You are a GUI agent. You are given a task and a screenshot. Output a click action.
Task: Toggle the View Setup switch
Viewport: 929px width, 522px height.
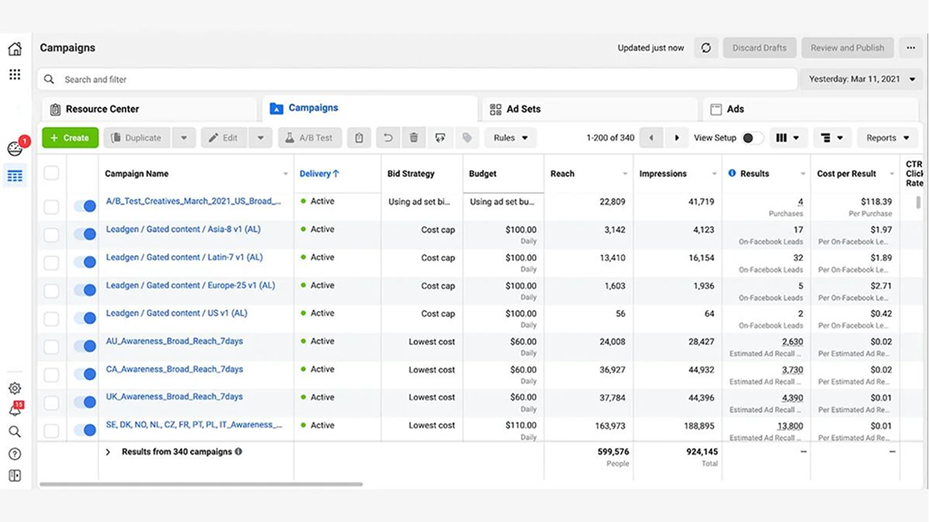point(752,138)
